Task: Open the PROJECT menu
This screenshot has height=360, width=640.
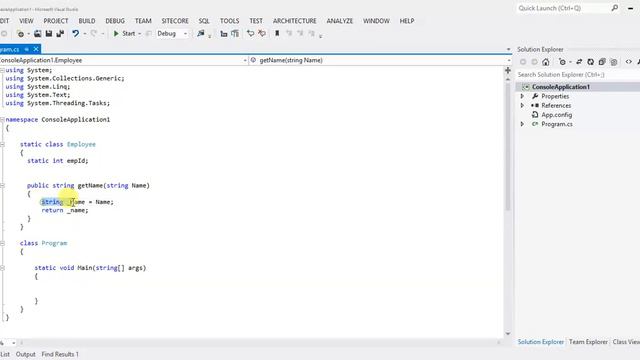Action: point(56,21)
